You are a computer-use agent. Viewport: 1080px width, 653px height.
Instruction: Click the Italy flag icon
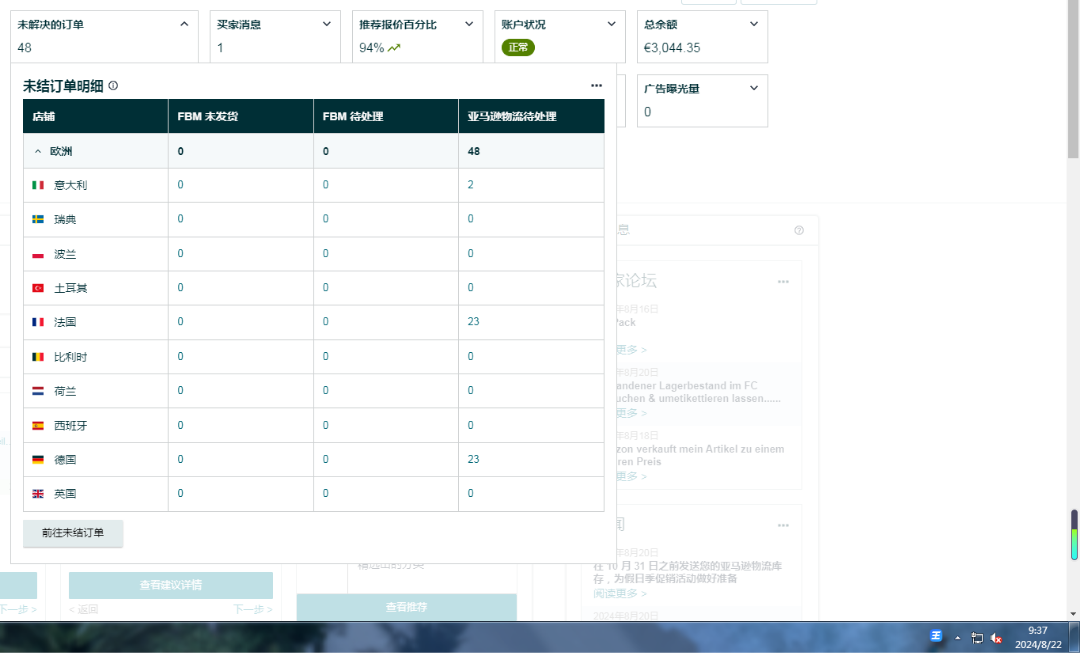coord(38,185)
